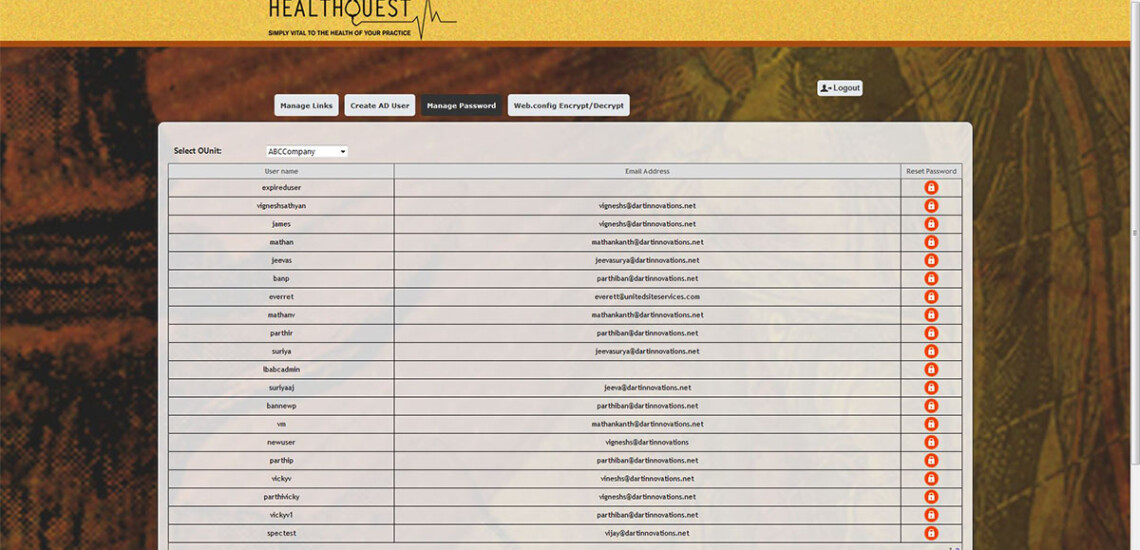Click the lock icon for lbabcadmin
This screenshot has height=550, width=1140.
[x=931, y=370]
